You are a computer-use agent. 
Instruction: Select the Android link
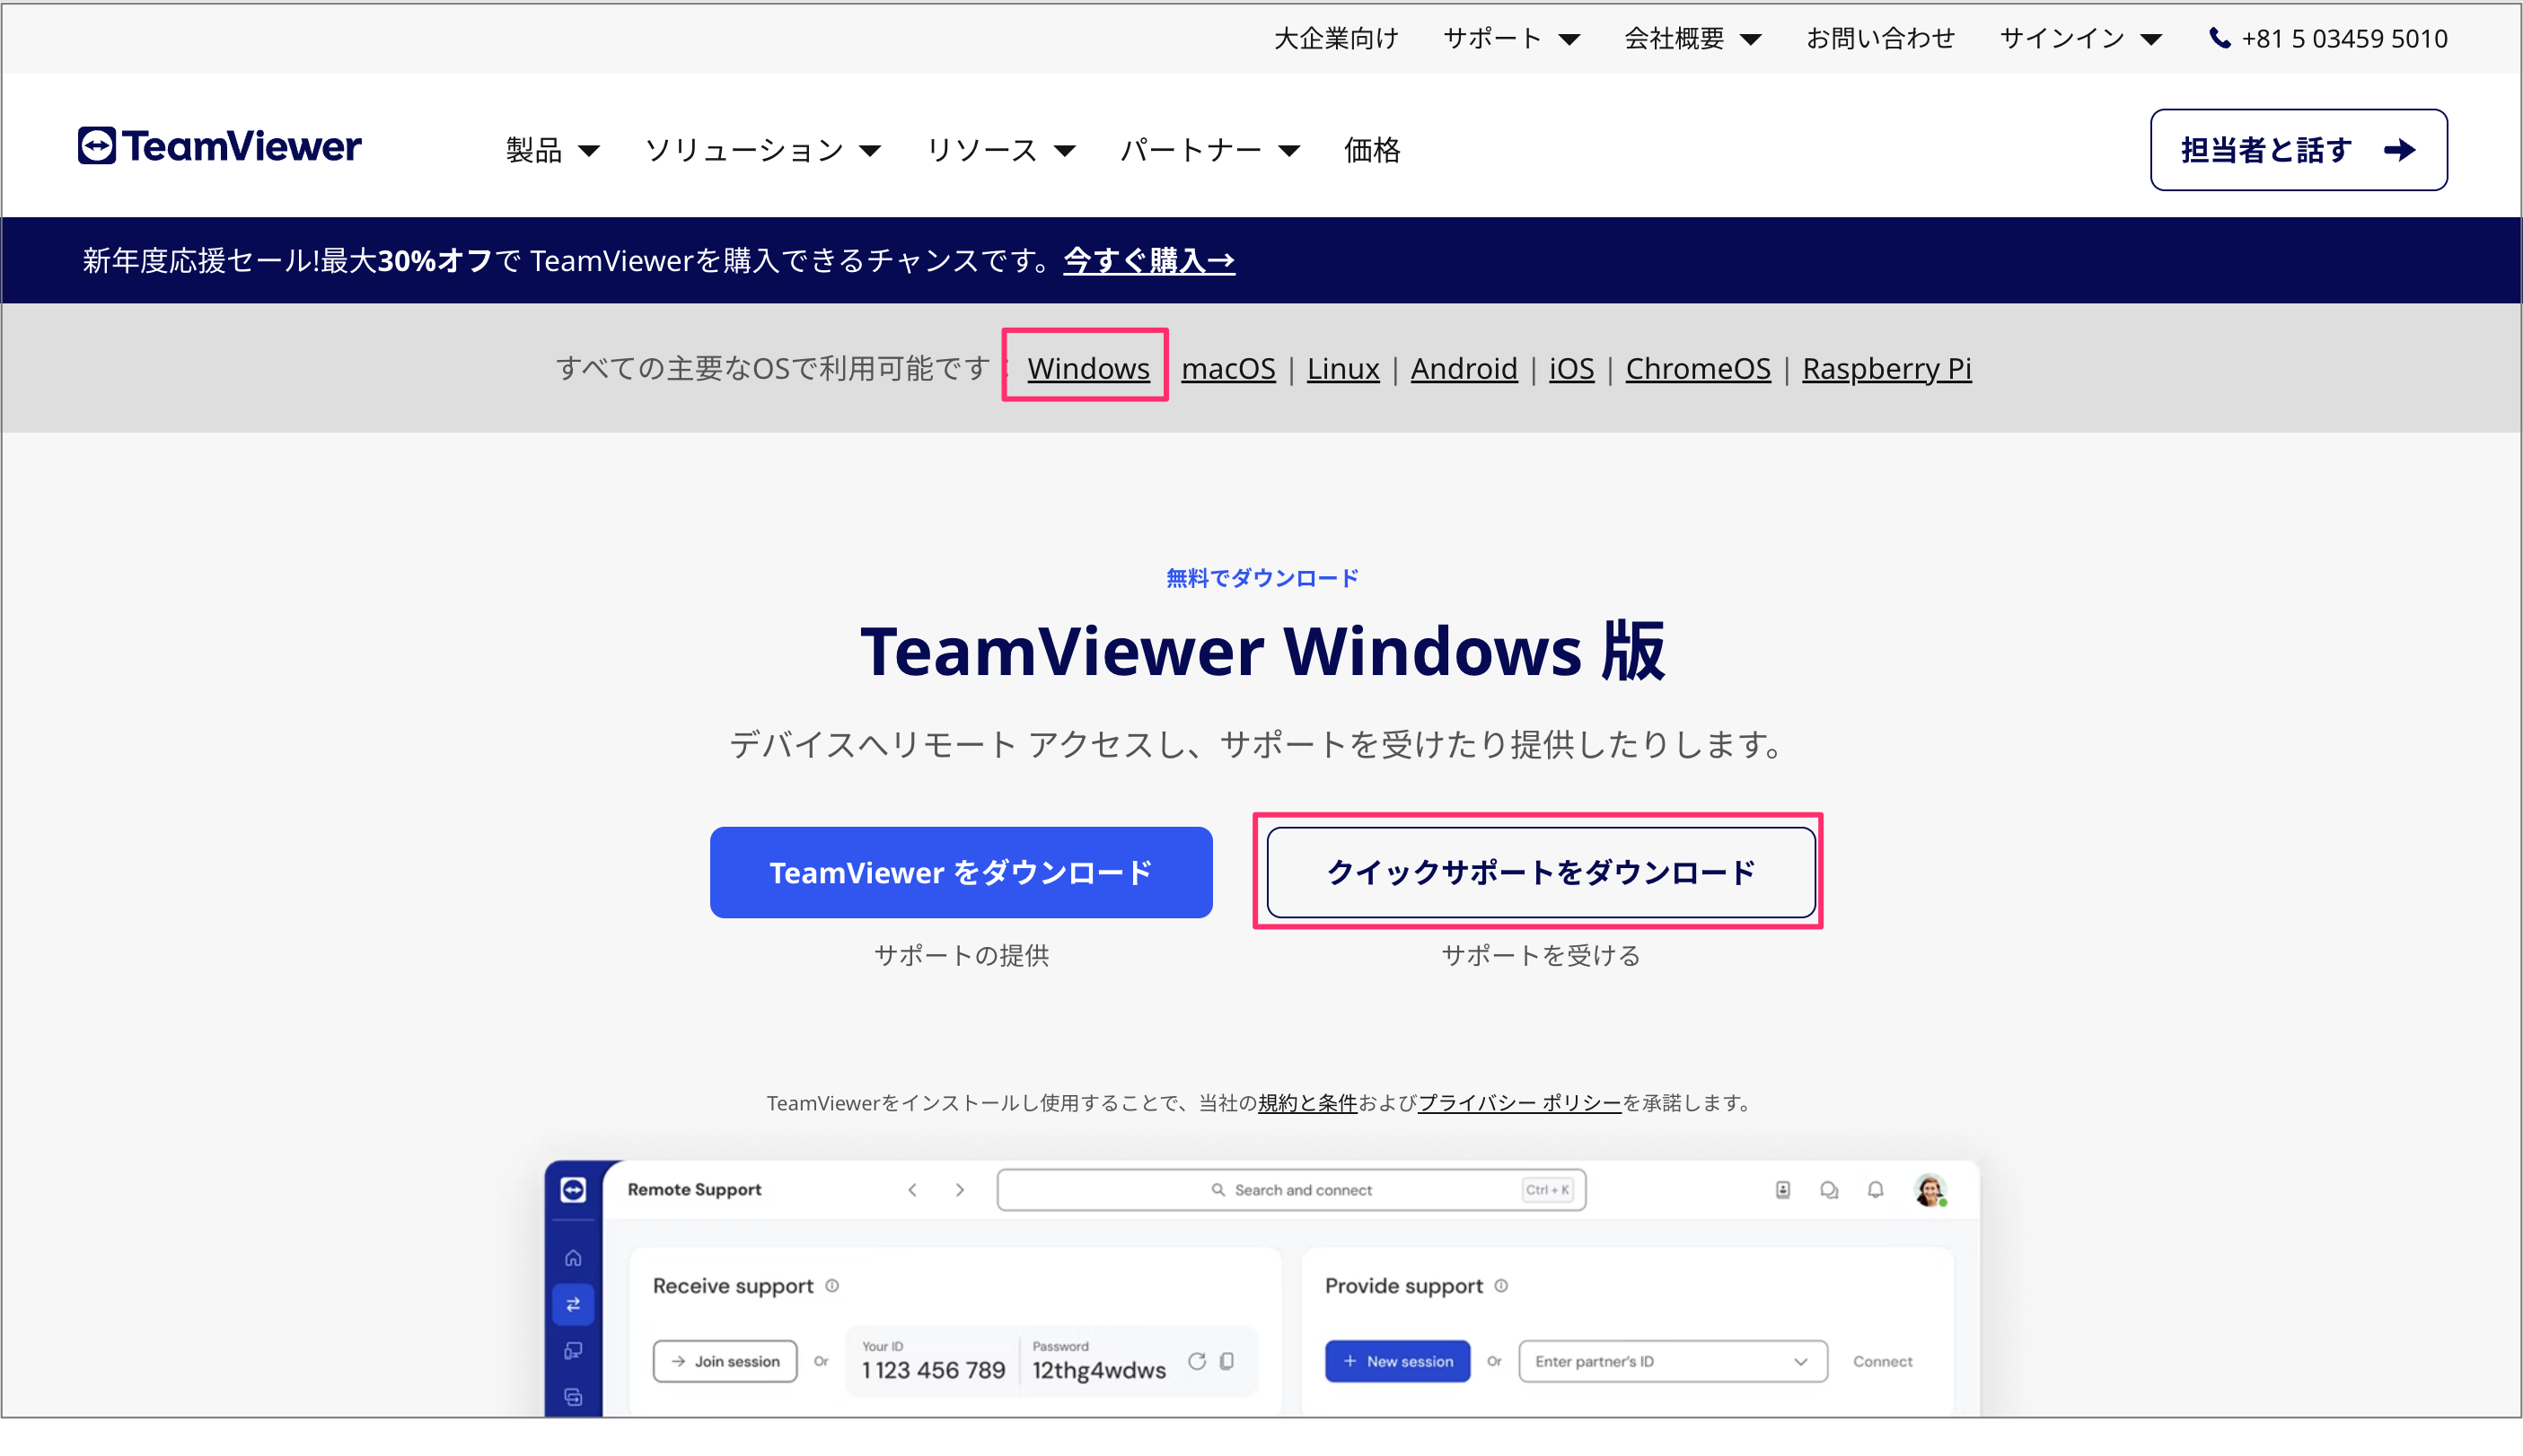1464,369
